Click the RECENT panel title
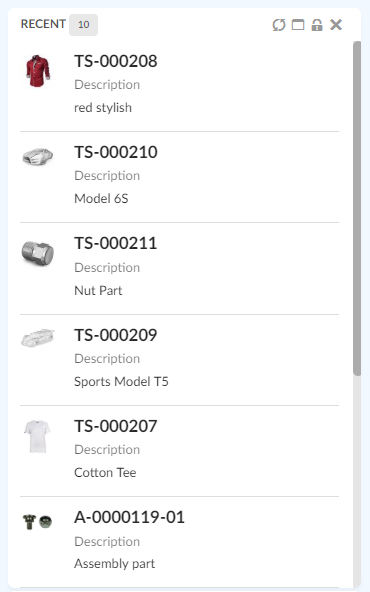The width and height of the screenshot is (370, 592). pyautogui.click(x=43, y=24)
